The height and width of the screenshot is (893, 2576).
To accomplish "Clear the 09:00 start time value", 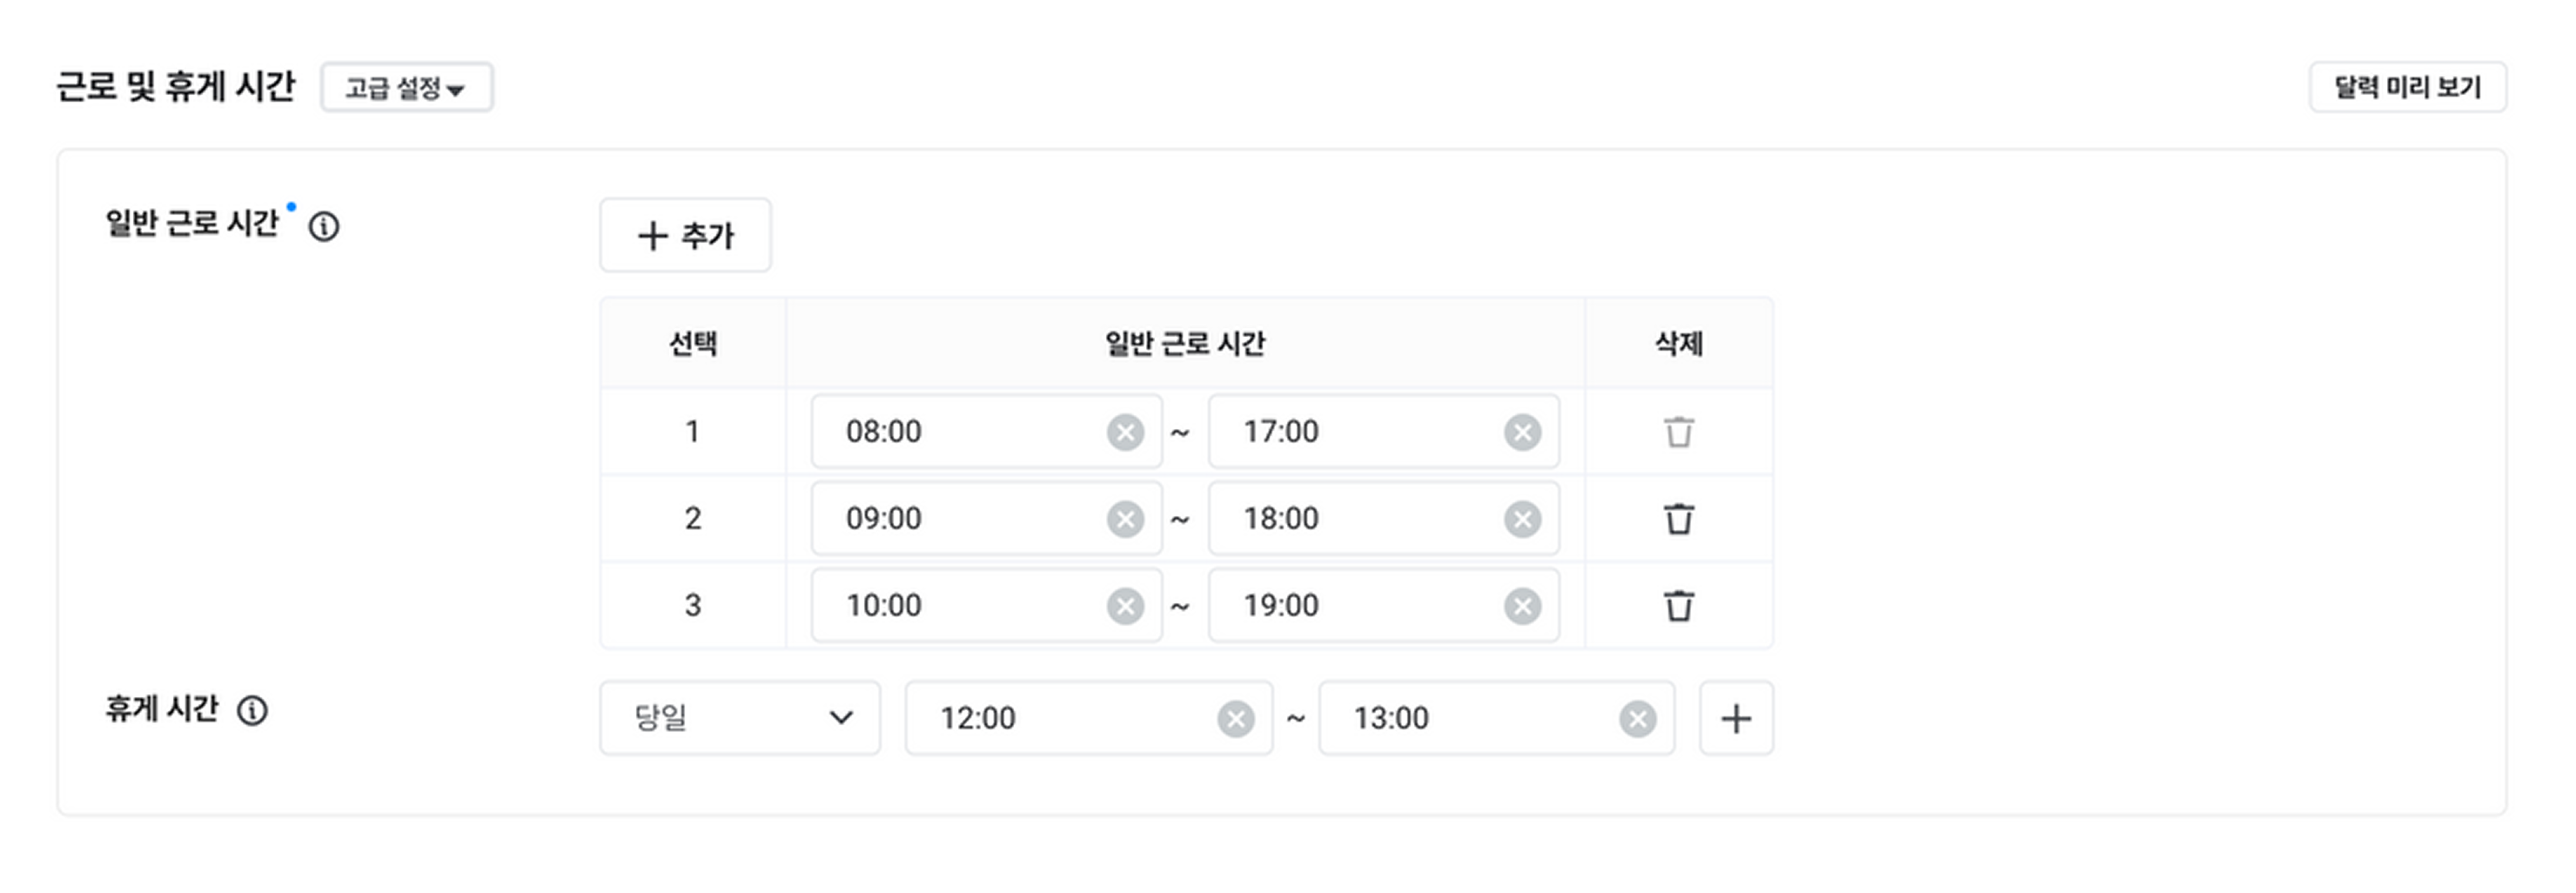I will (1125, 519).
